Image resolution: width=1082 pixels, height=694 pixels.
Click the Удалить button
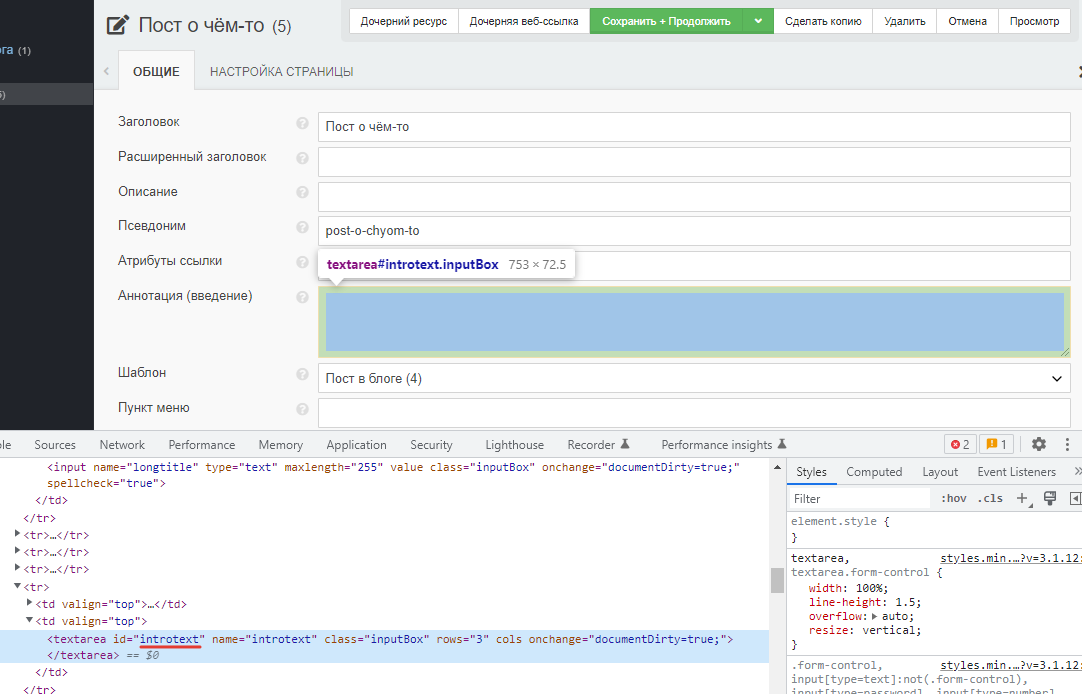[x=904, y=21]
